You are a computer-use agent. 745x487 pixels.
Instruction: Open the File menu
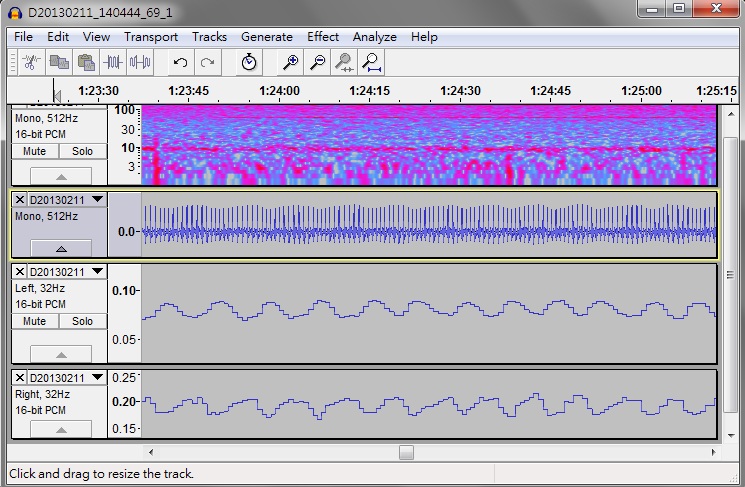coord(23,37)
